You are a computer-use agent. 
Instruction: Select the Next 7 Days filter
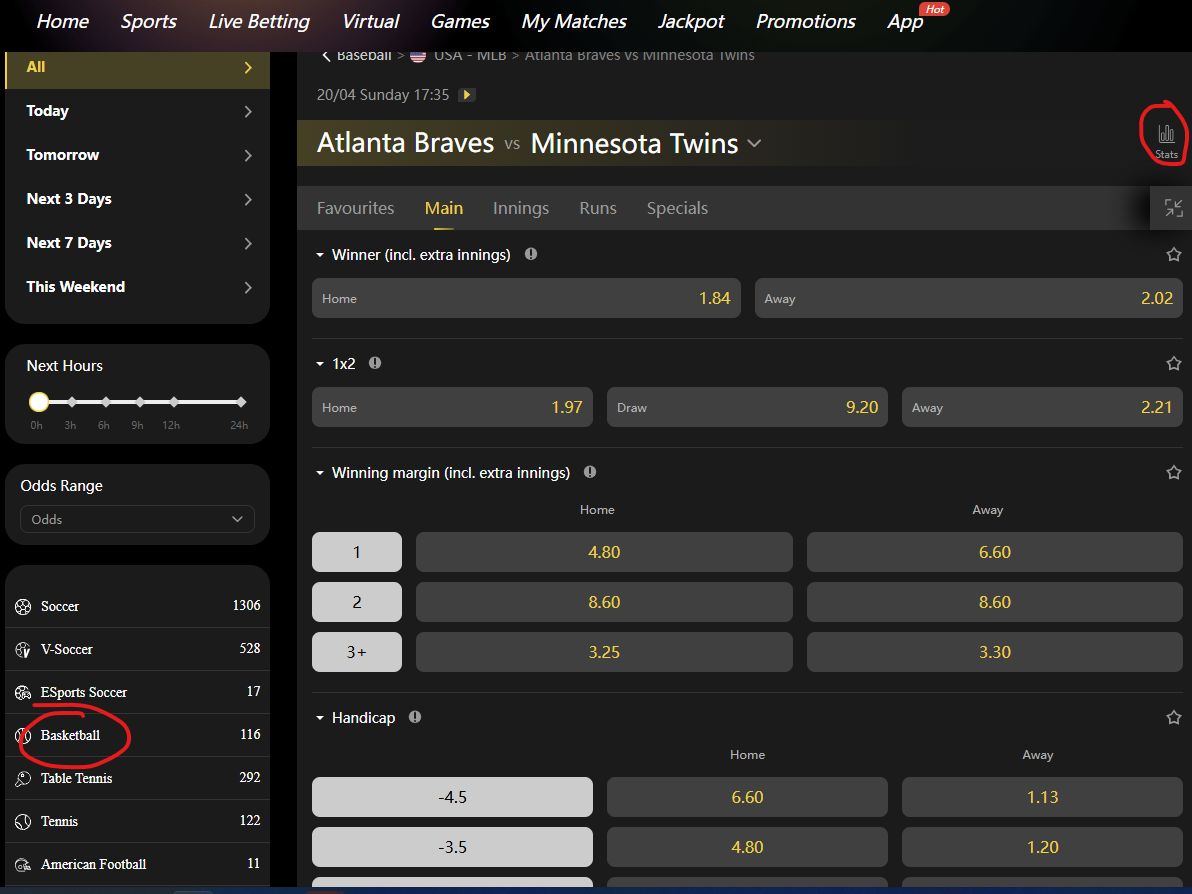[x=138, y=243]
